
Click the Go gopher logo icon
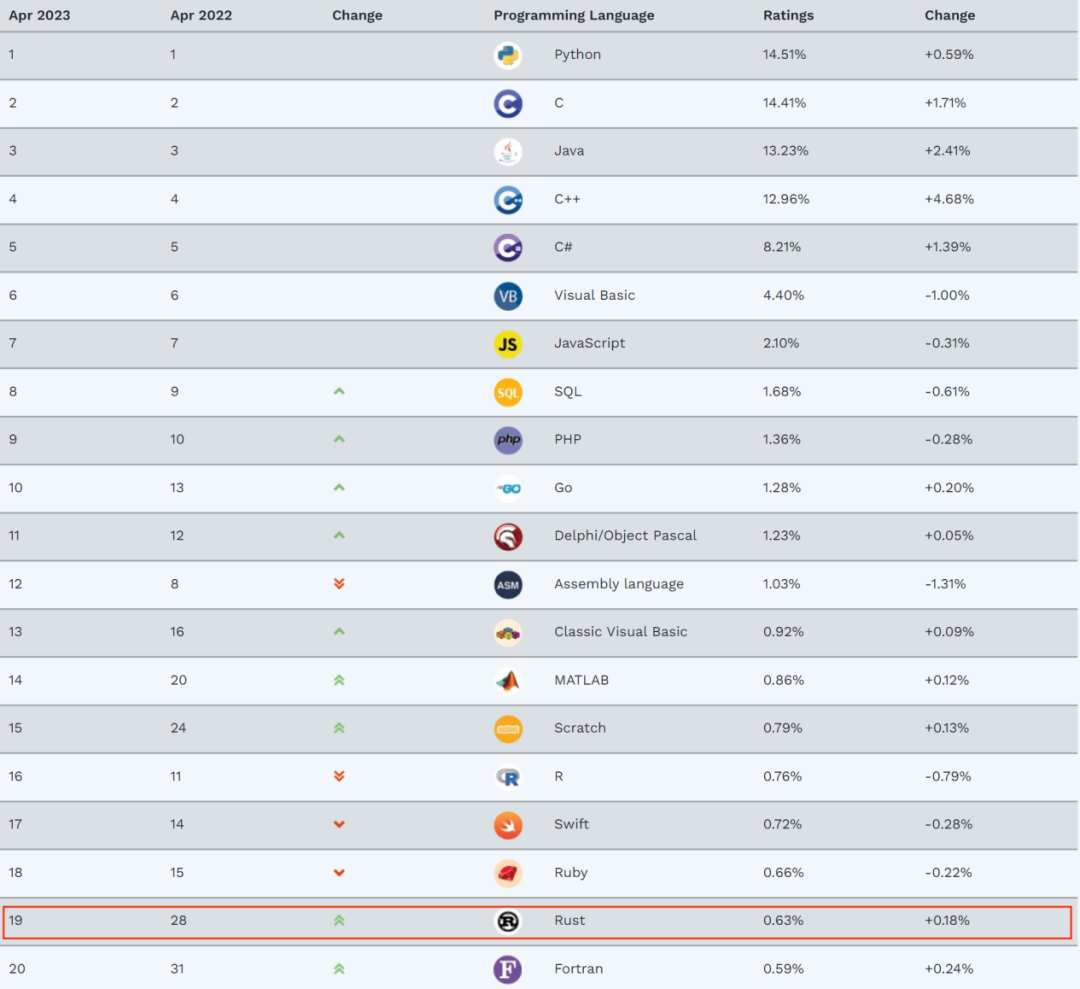click(508, 488)
